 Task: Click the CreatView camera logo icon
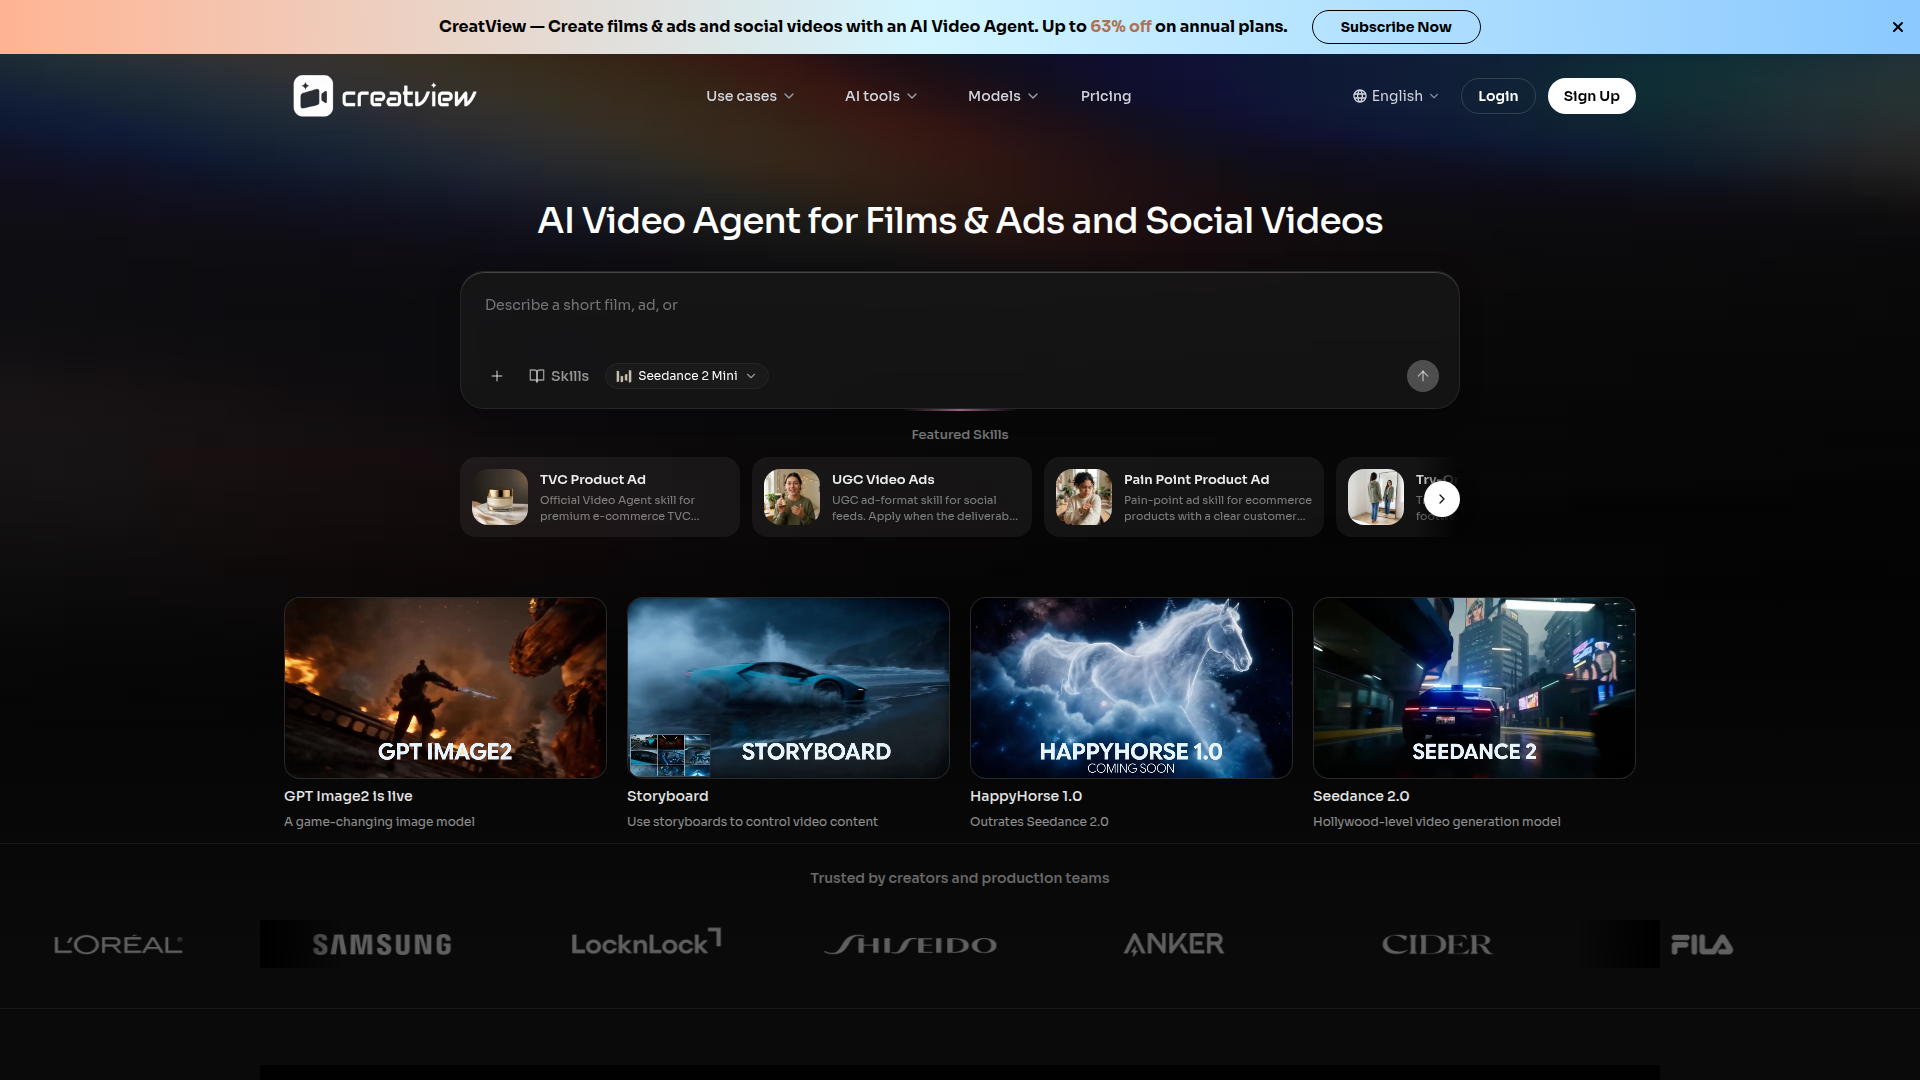coord(313,96)
